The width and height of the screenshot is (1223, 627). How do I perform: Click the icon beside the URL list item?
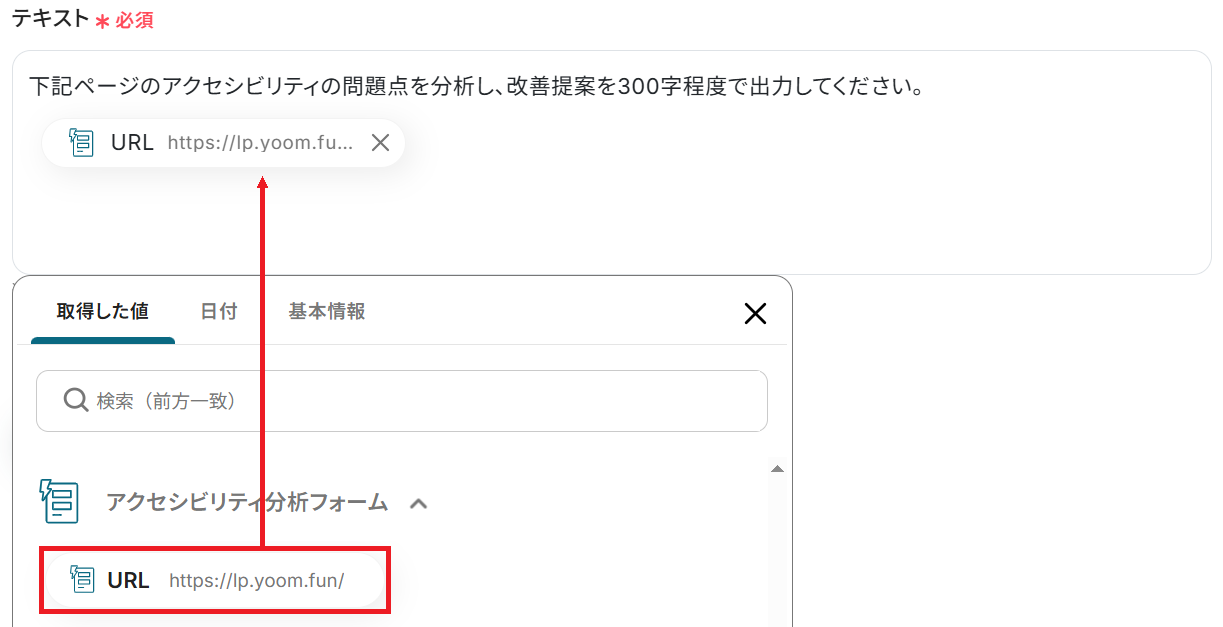click(83, 579)
